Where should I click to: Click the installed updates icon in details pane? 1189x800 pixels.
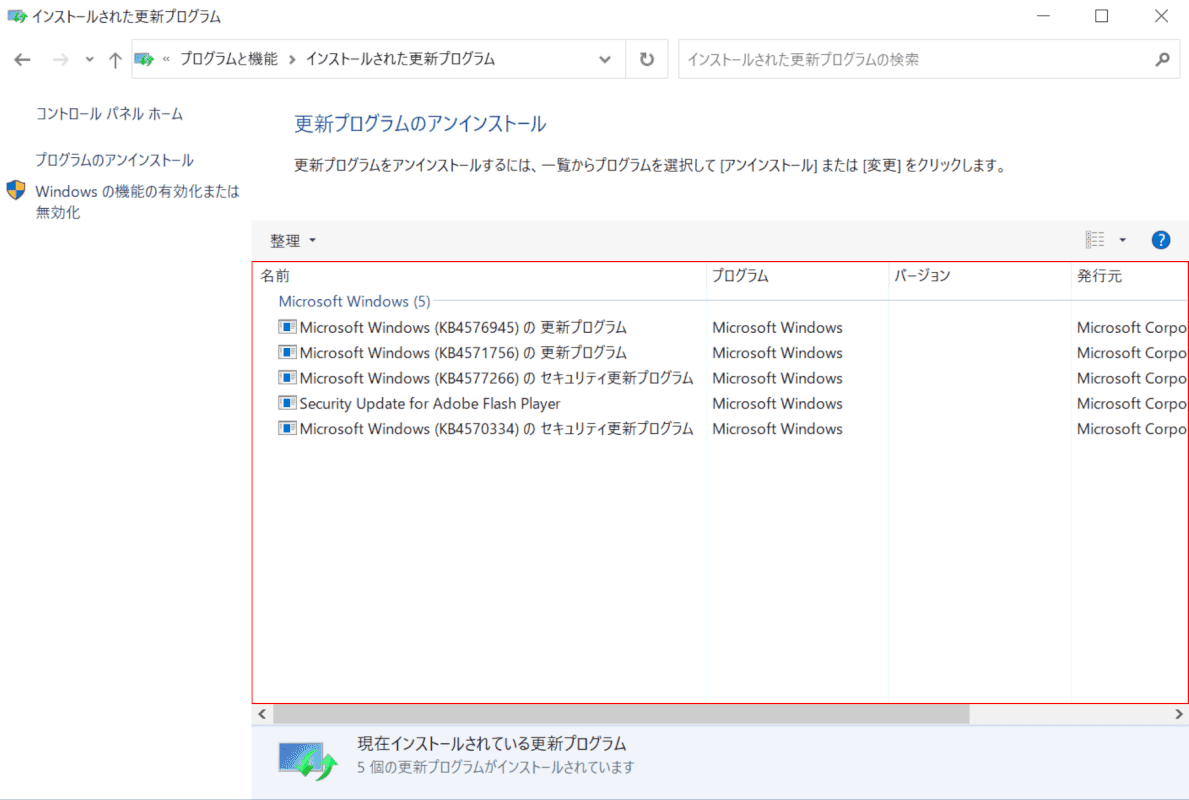coord(307,760)
